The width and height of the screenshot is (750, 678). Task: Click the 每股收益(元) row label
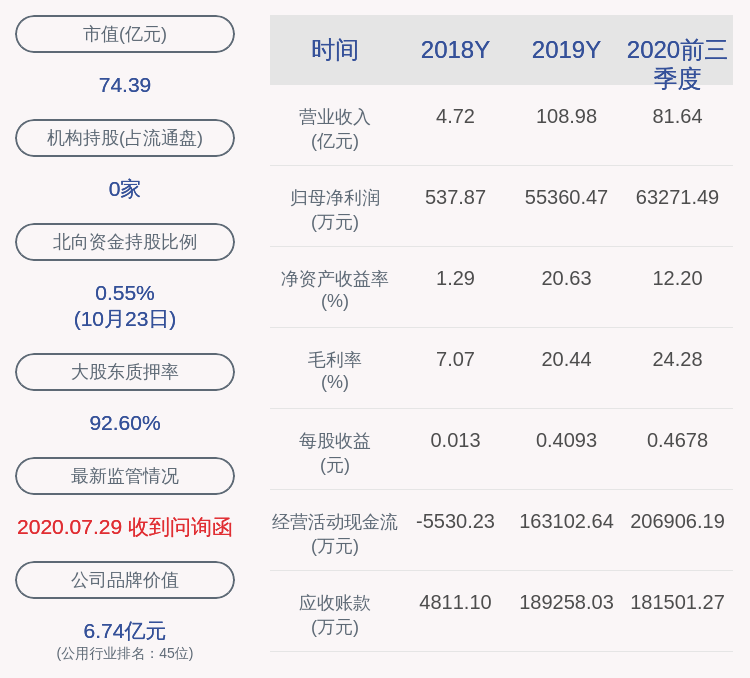(x=335, y=453)
